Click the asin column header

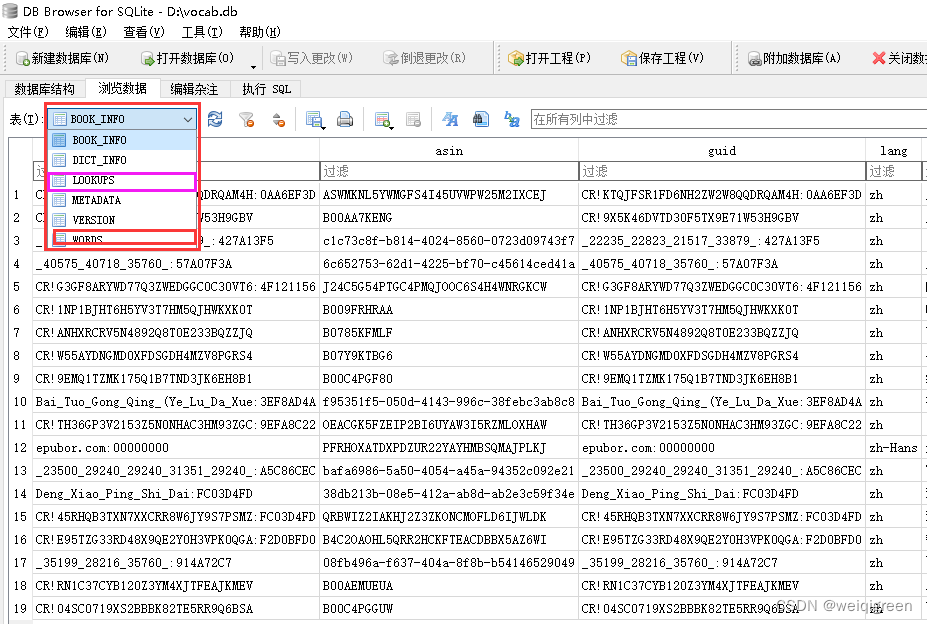(x=449, y=151)
